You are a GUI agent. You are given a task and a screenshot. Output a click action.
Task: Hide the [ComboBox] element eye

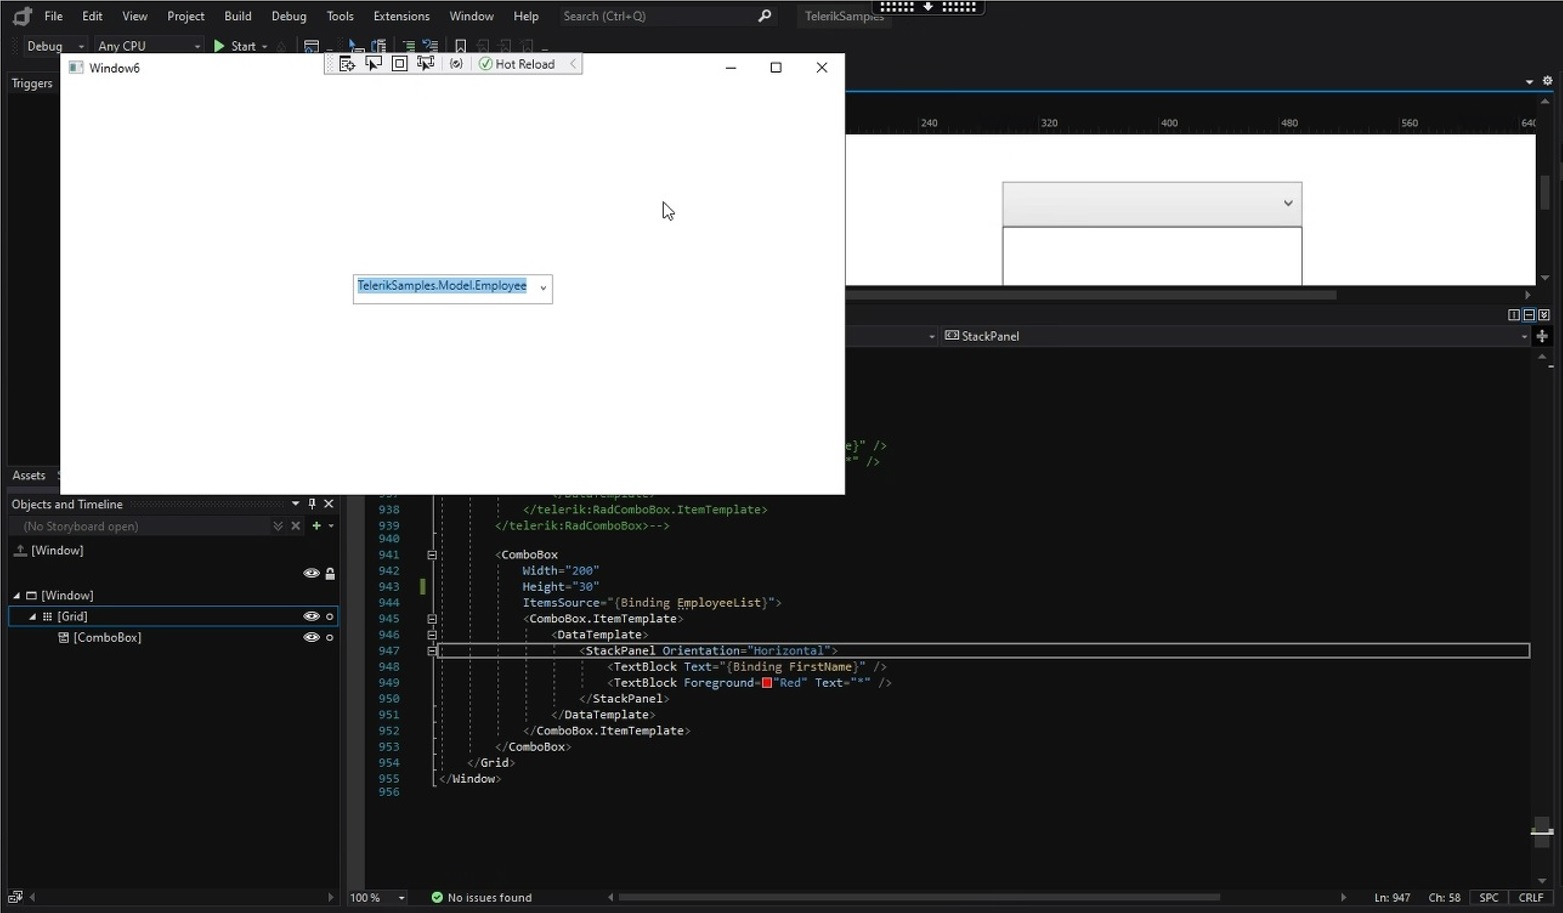pos(311,638)
